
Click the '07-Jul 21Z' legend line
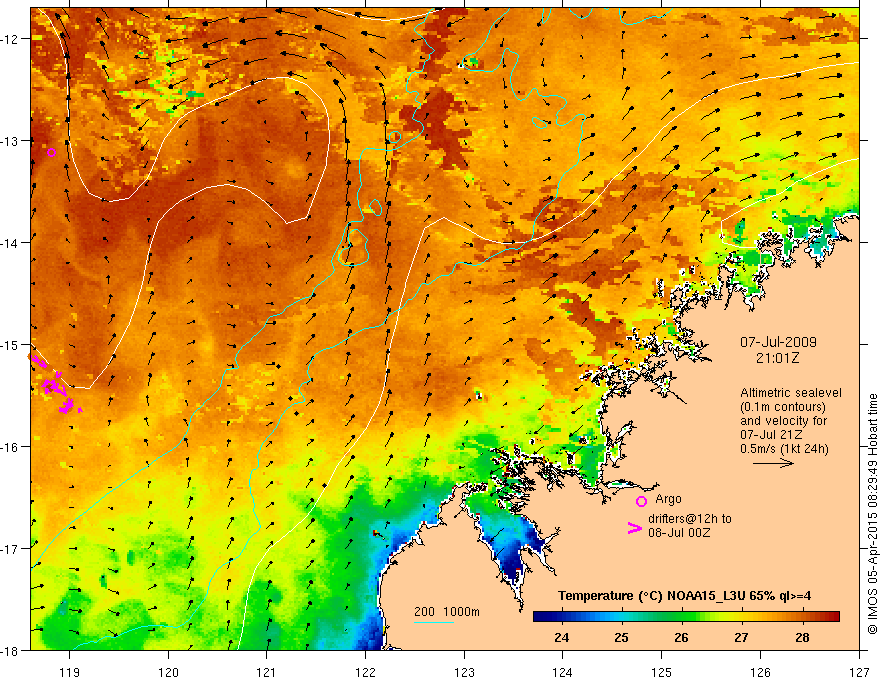(771, 435)
